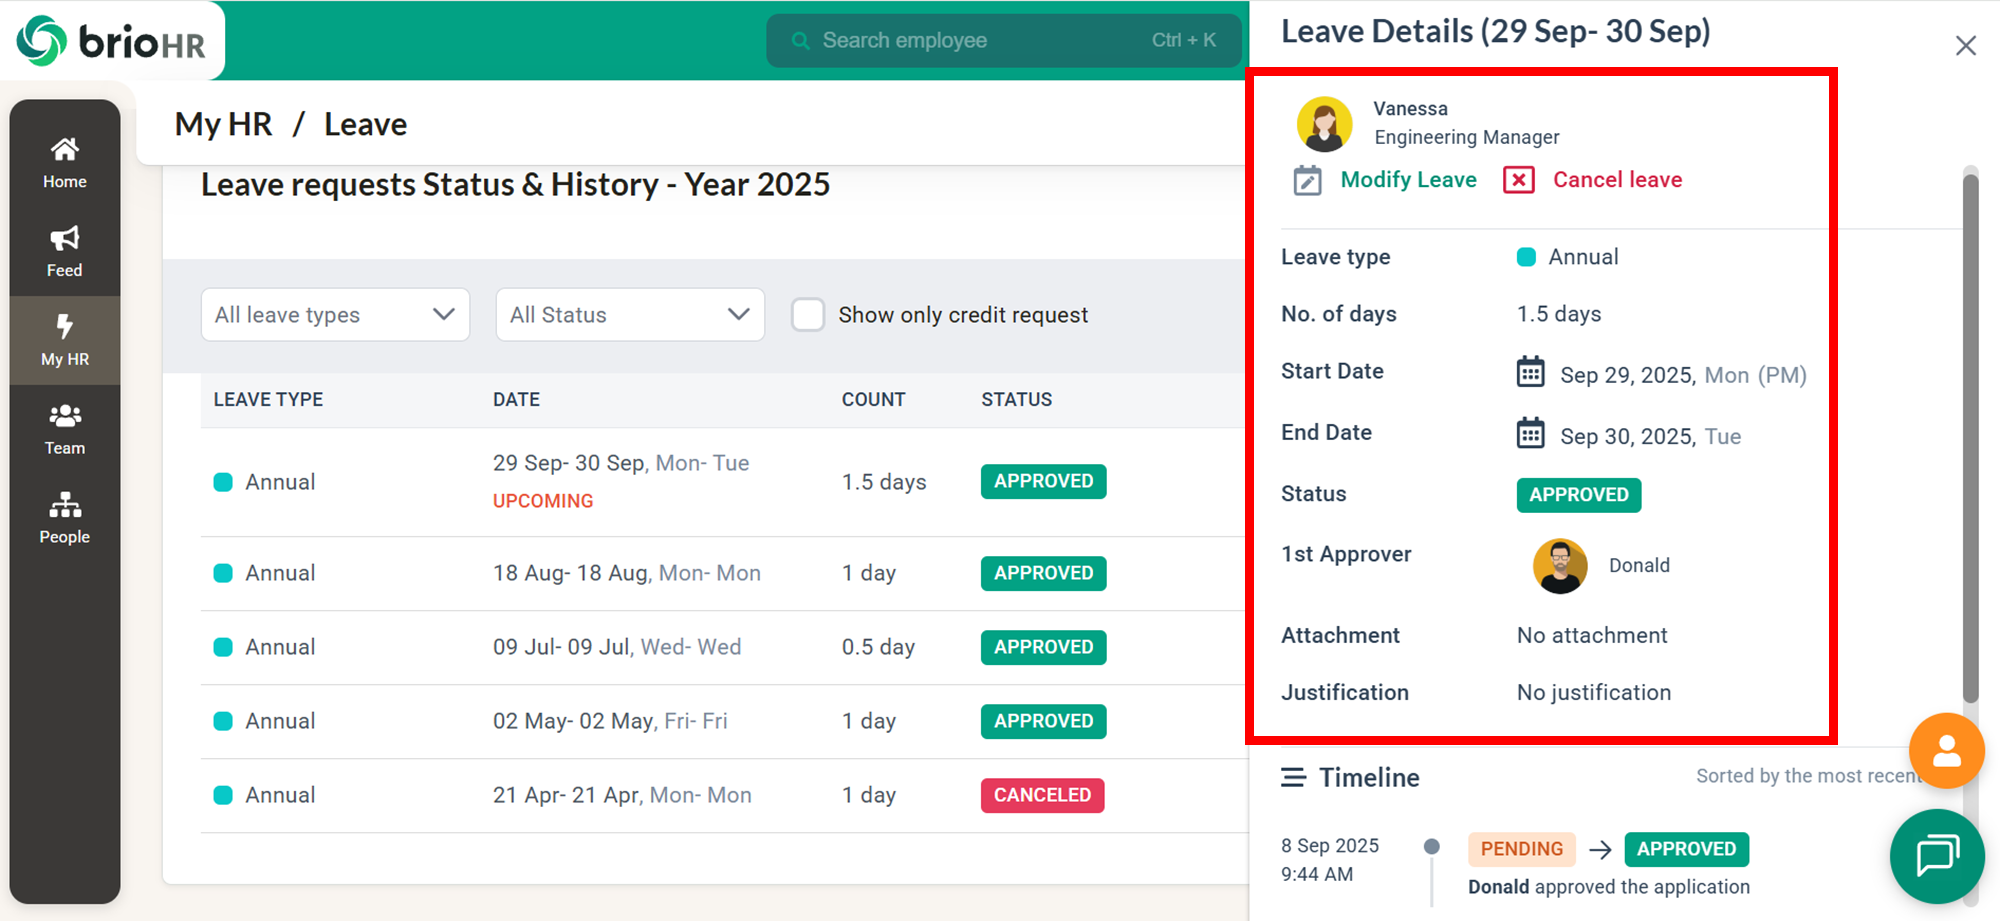Screen dimensions: 2000x921
Task: Click the 8 Sep 2025 timeline marker dot
Action: click(1432, 847)
